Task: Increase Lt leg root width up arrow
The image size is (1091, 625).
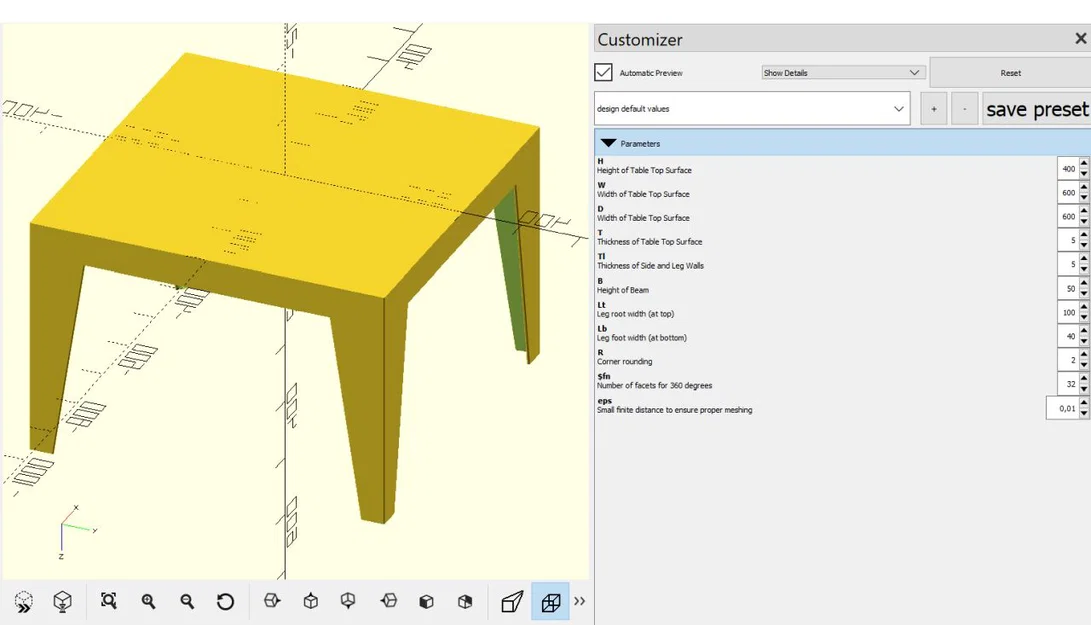Action: pos(1083,308)
